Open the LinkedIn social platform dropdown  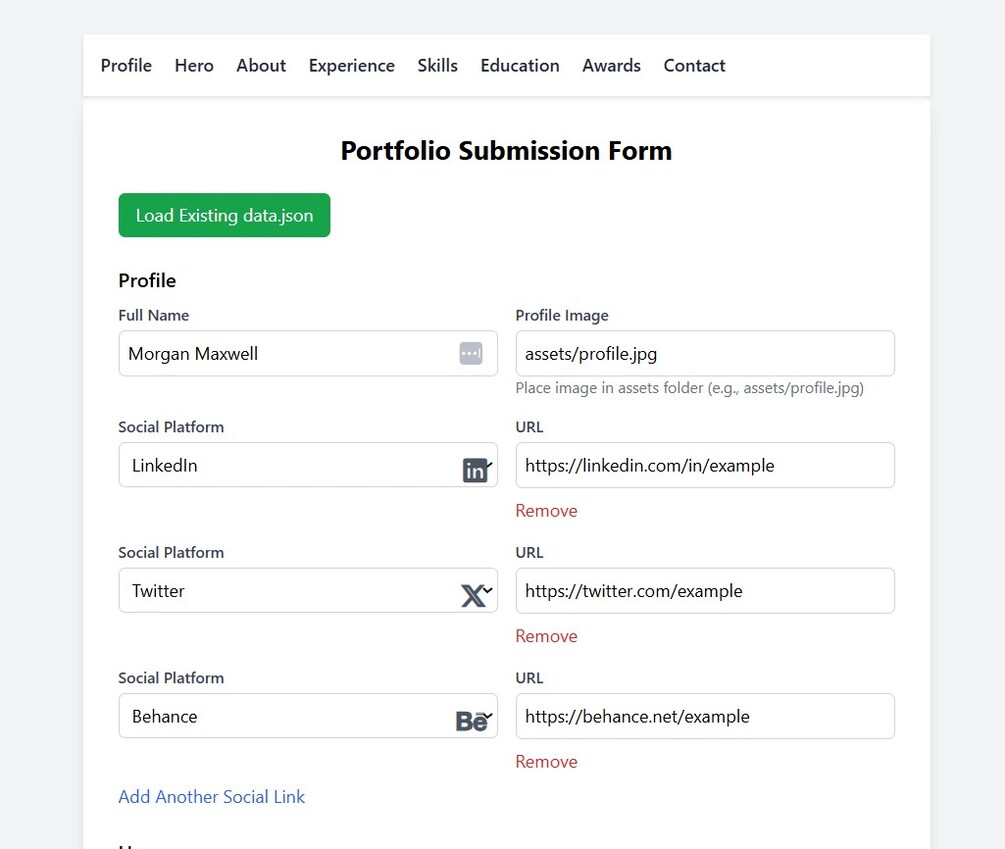(290, 465)
